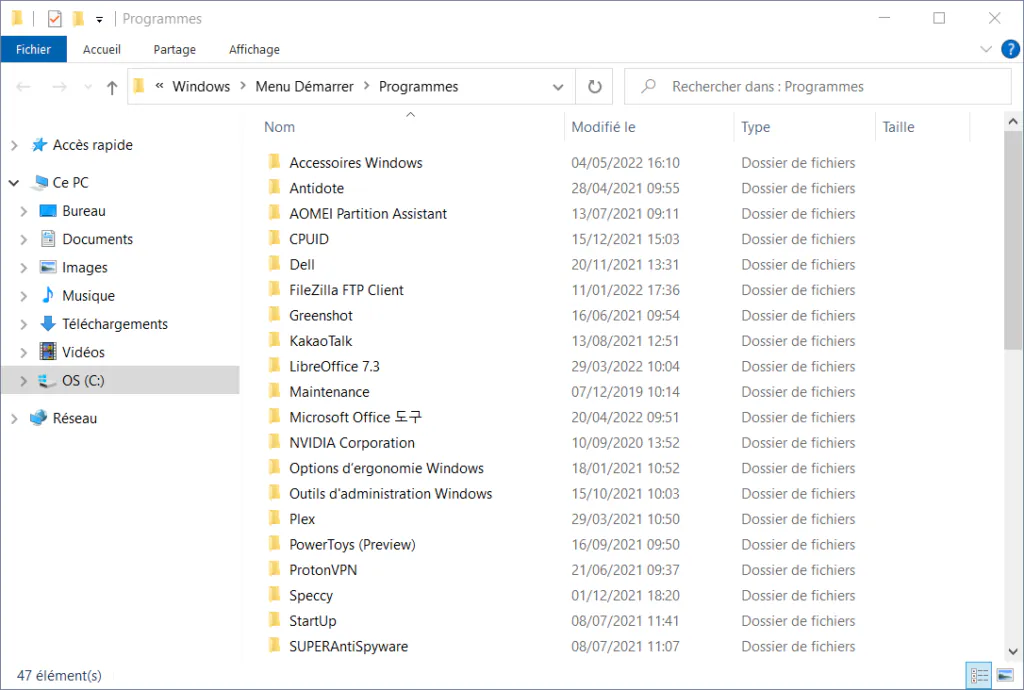This screenshot has height=690, width=1024.
Task: Switch to the Affichage ribbon tab
Action: (x=254, y=50)
